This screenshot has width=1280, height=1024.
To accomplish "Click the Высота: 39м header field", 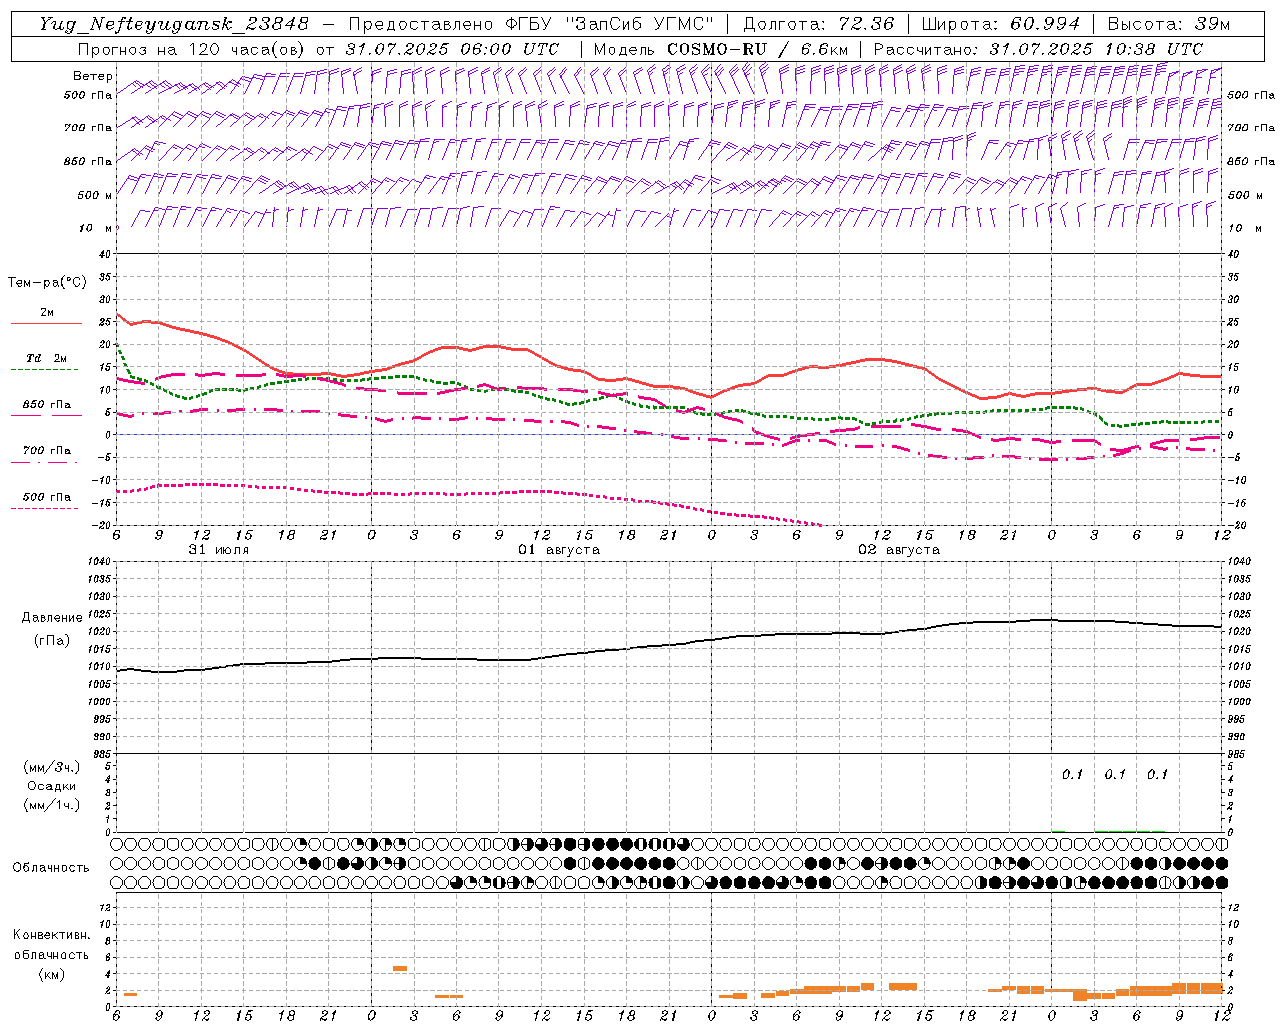I will point(1169,24).
